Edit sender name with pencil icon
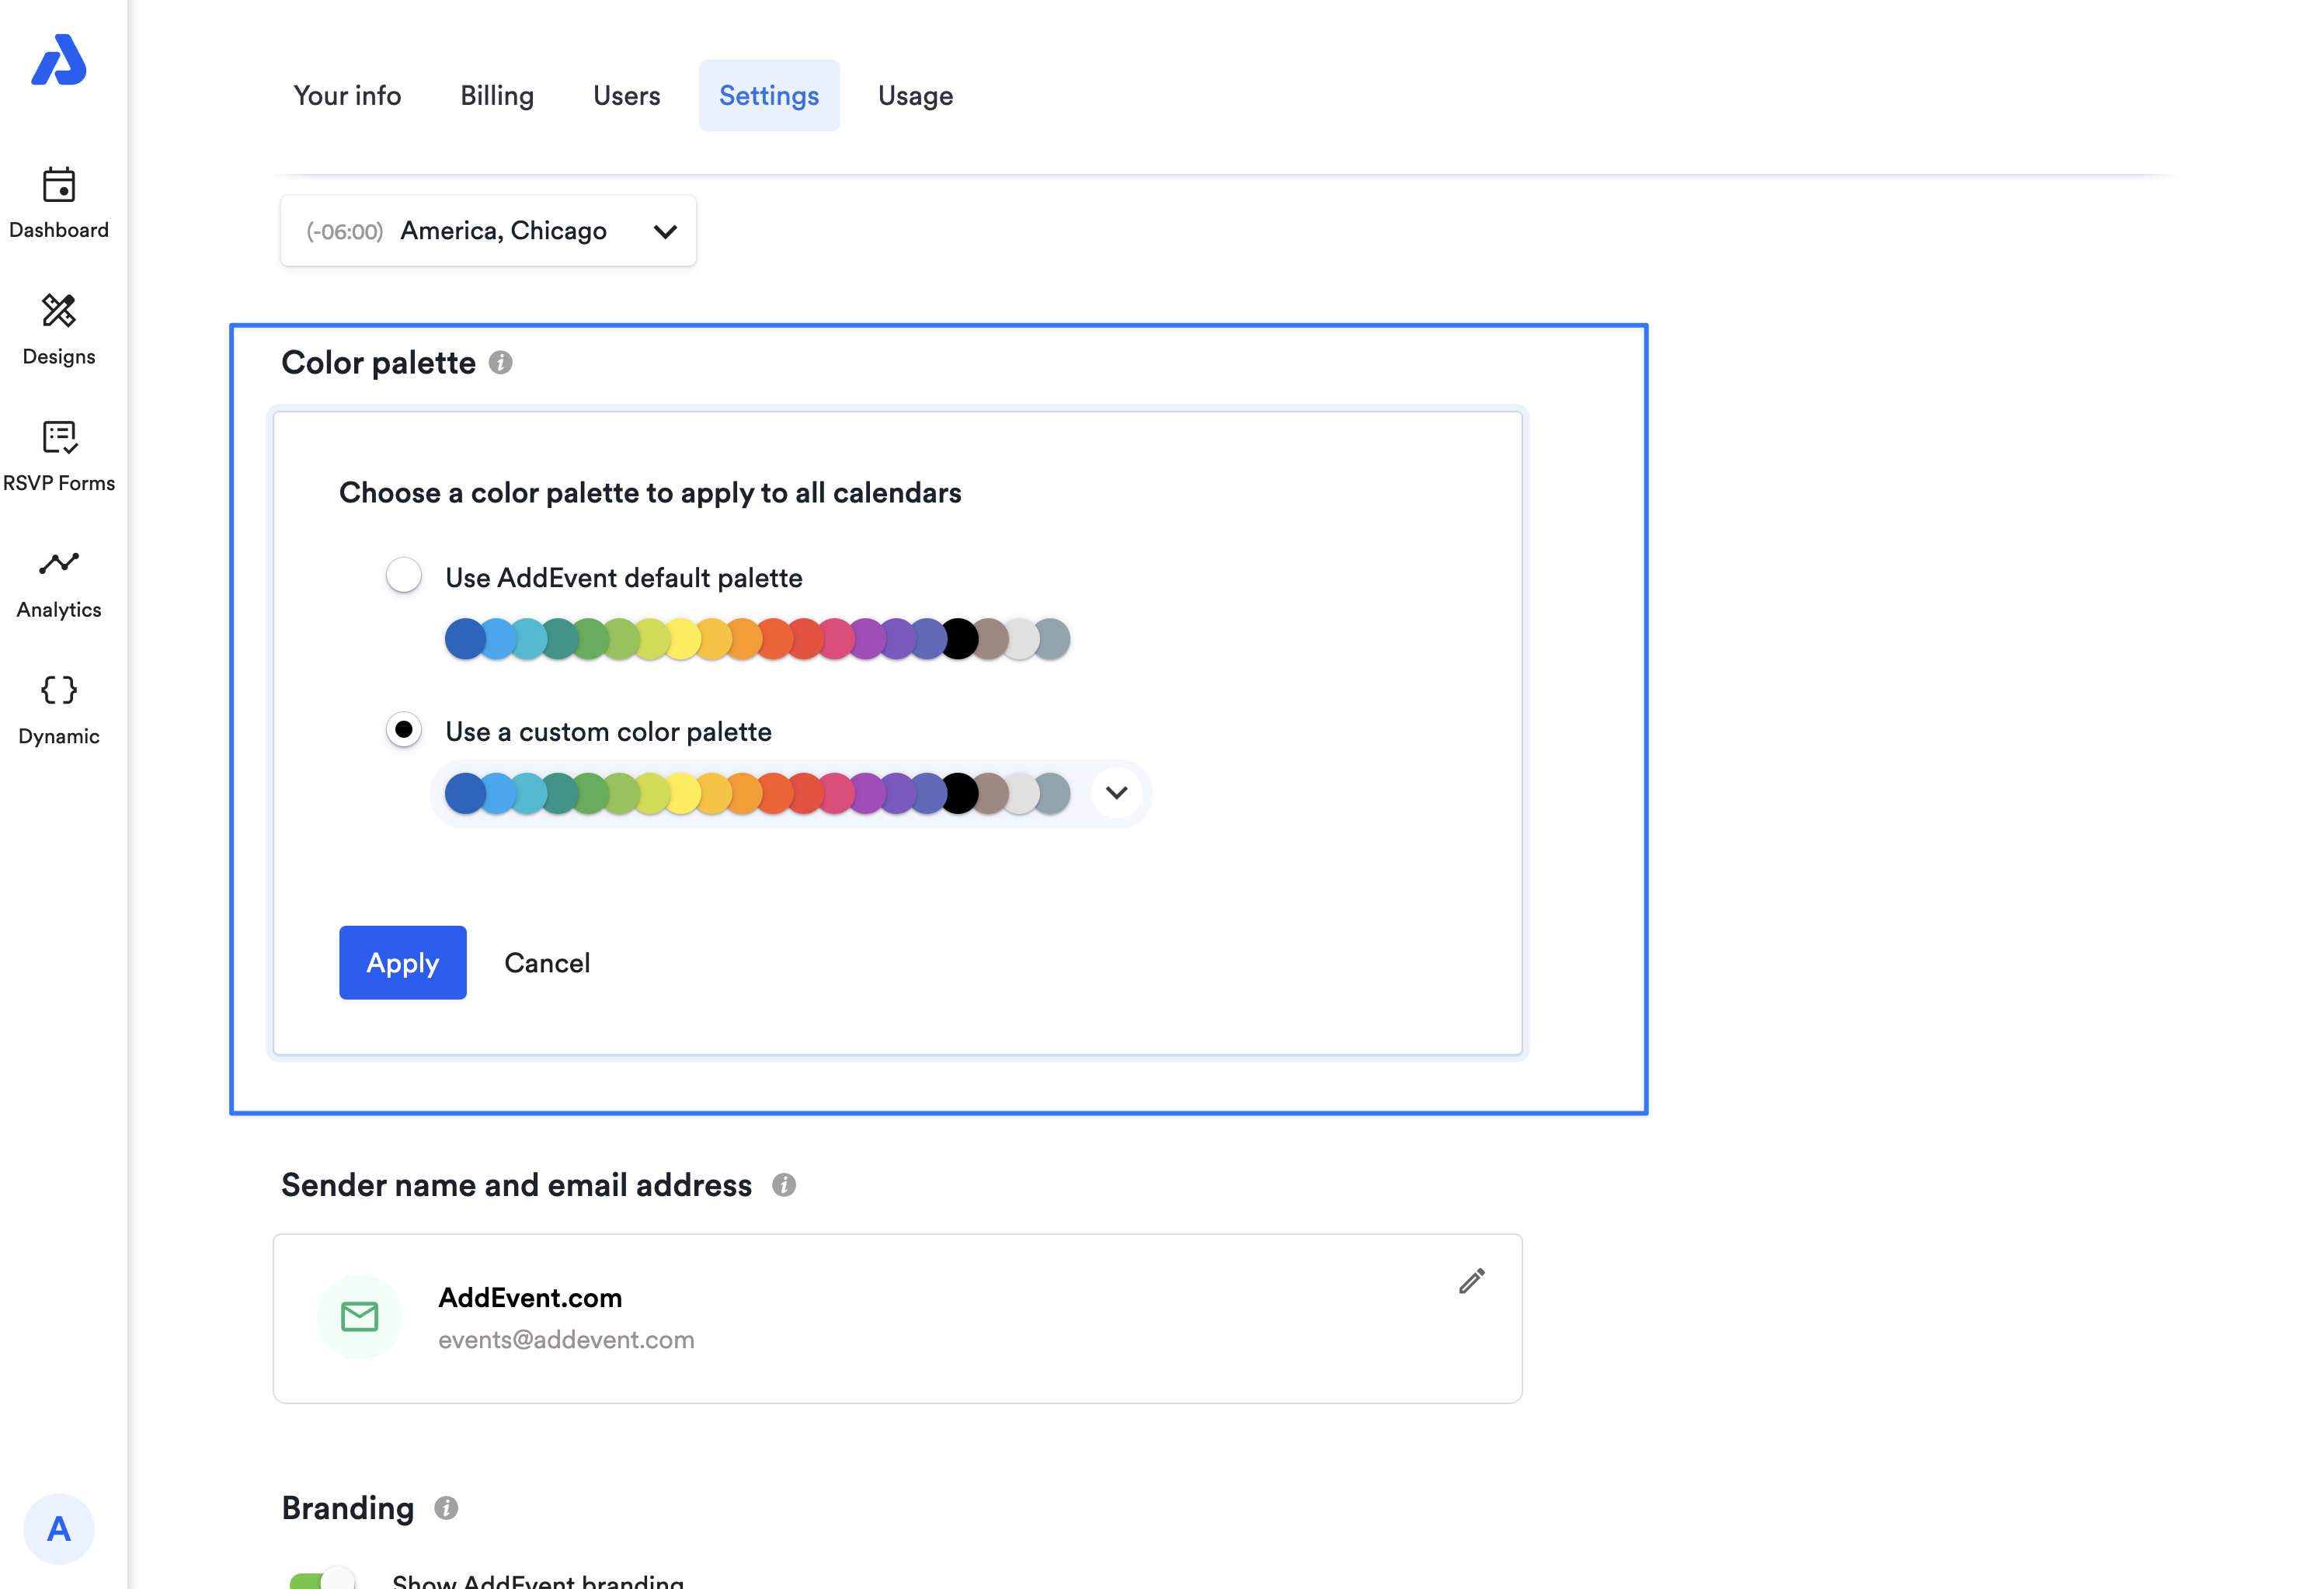The image size is (2324, 1589). coord(1471,1281)
